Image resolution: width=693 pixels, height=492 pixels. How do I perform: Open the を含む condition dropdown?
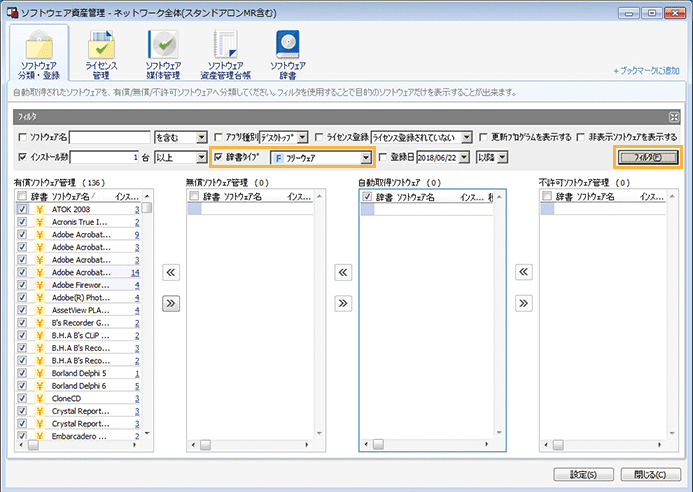201,137
